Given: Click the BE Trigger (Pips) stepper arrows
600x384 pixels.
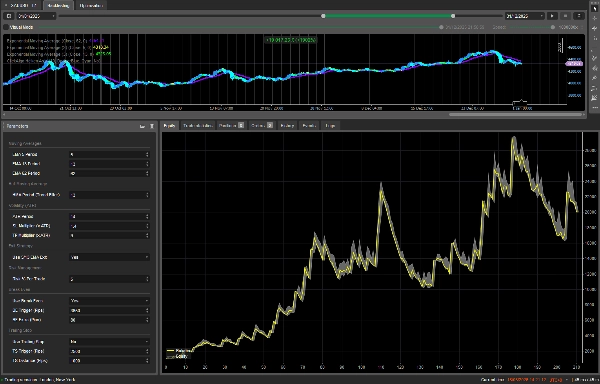Looking at the screenshot, I should click(x=147, y=310).
